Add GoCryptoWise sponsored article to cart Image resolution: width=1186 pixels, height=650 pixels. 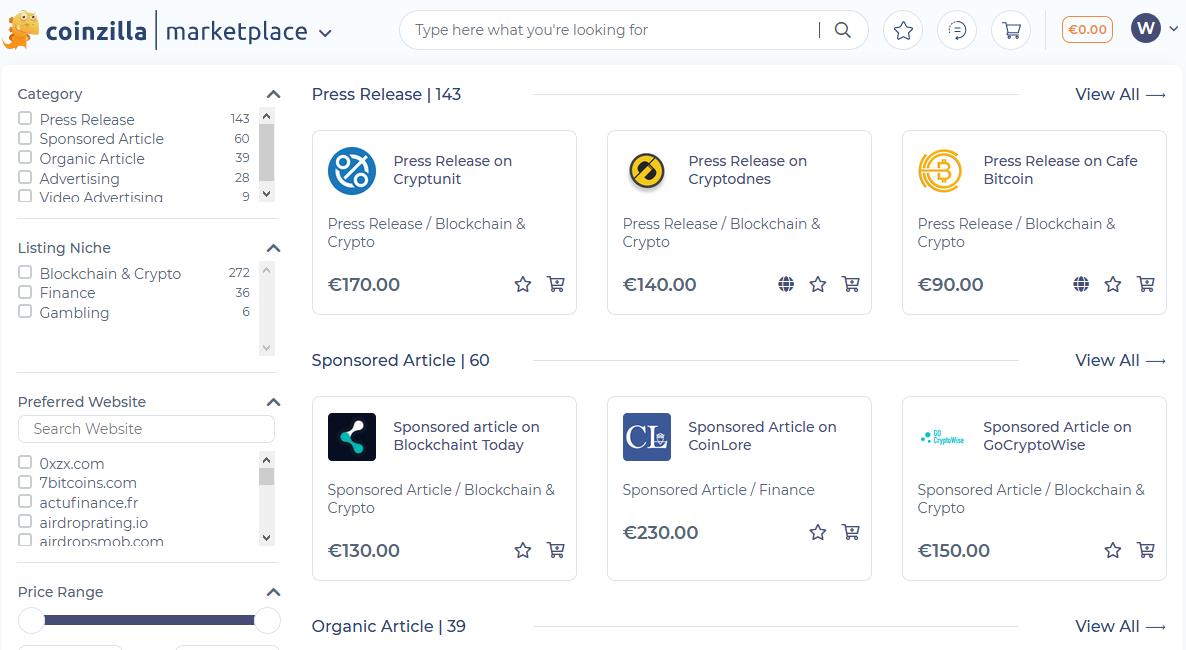coord(1146,550)
